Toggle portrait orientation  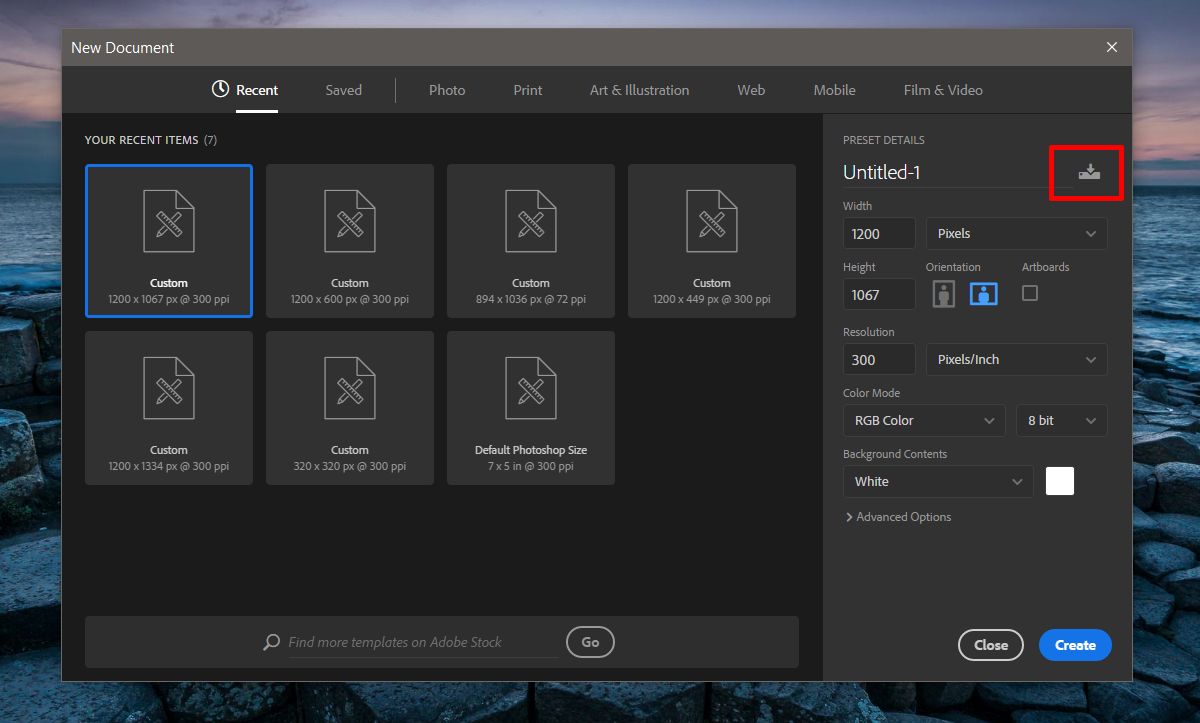click(943, 293)
